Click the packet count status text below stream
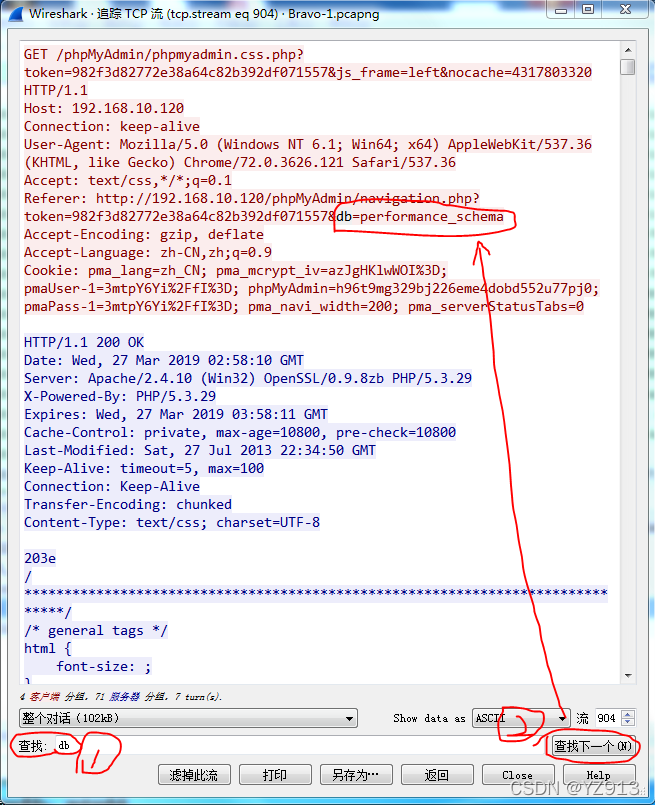Image resolution: width=655 pixels, height=805 pixels. tap(121, 697)
